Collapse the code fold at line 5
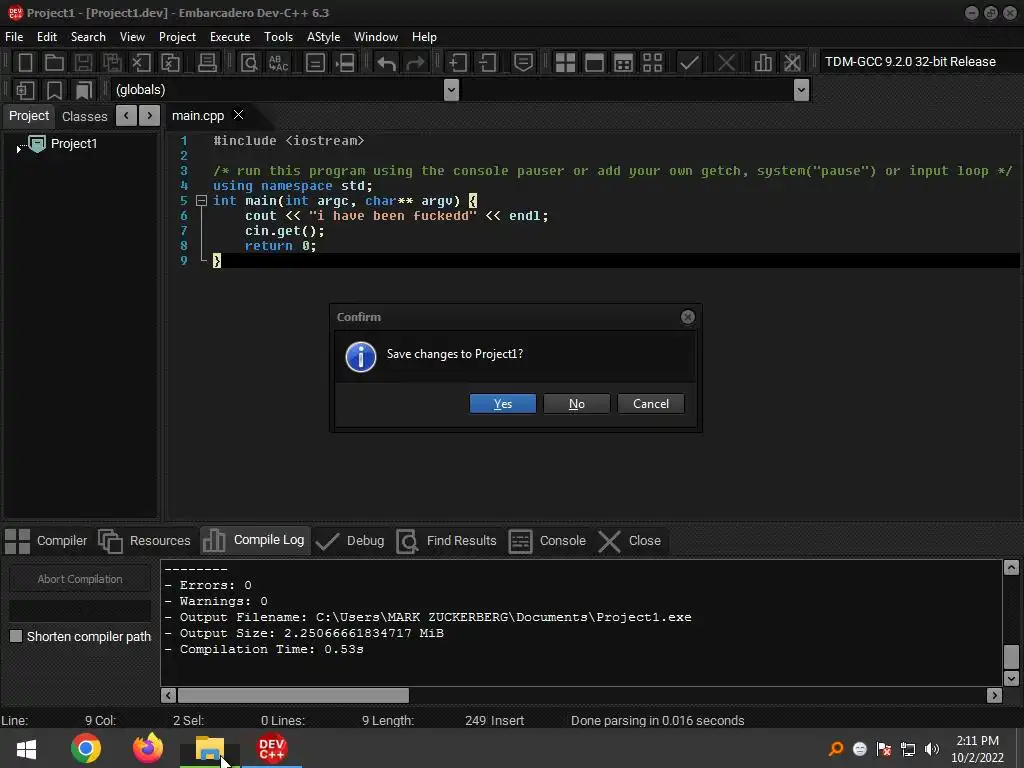Viewport: 1024px width, 768px height. click(x=202, y=200)
